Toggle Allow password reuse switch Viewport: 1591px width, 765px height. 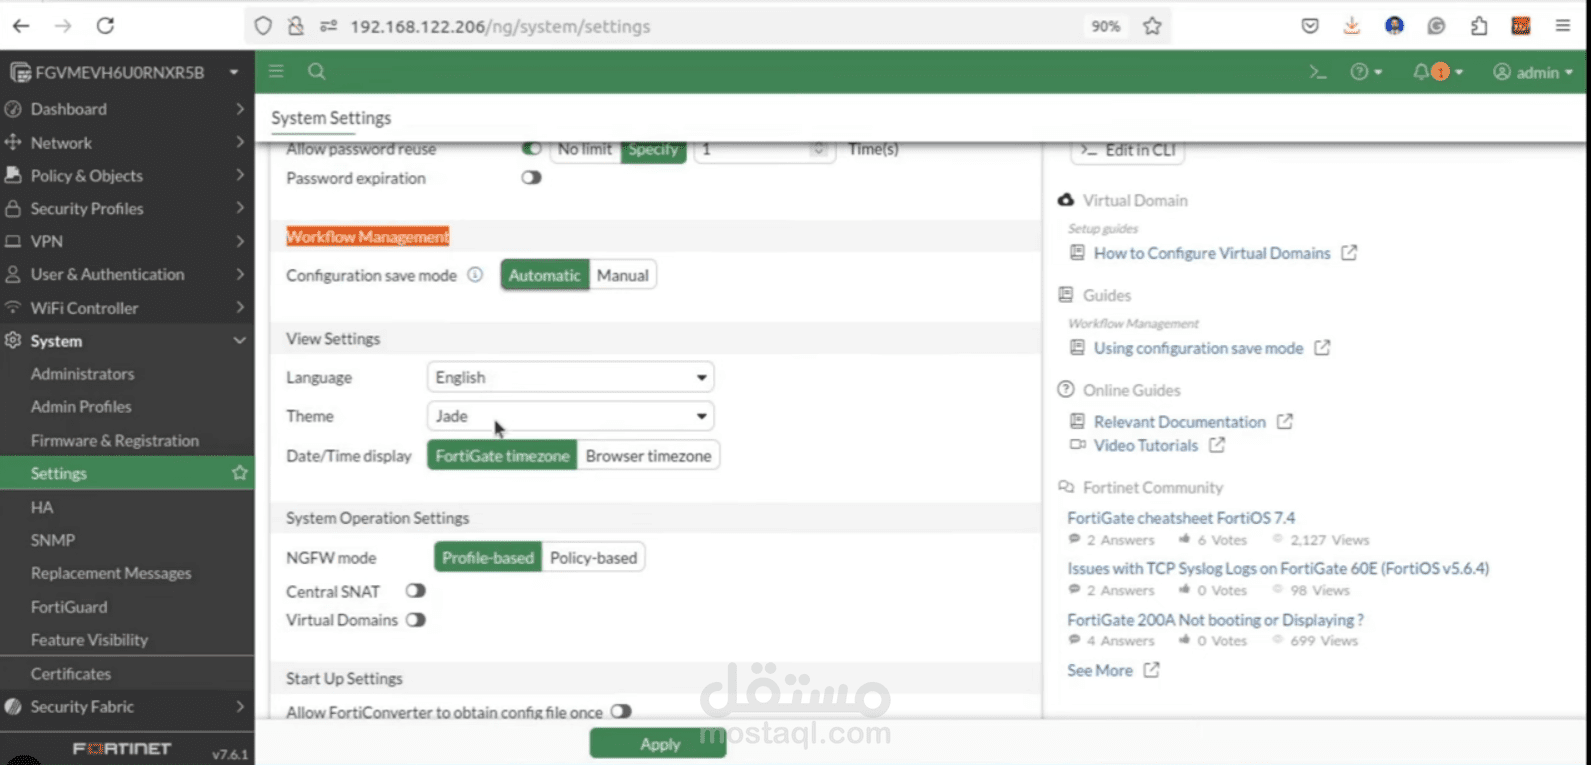click(531, 149)
